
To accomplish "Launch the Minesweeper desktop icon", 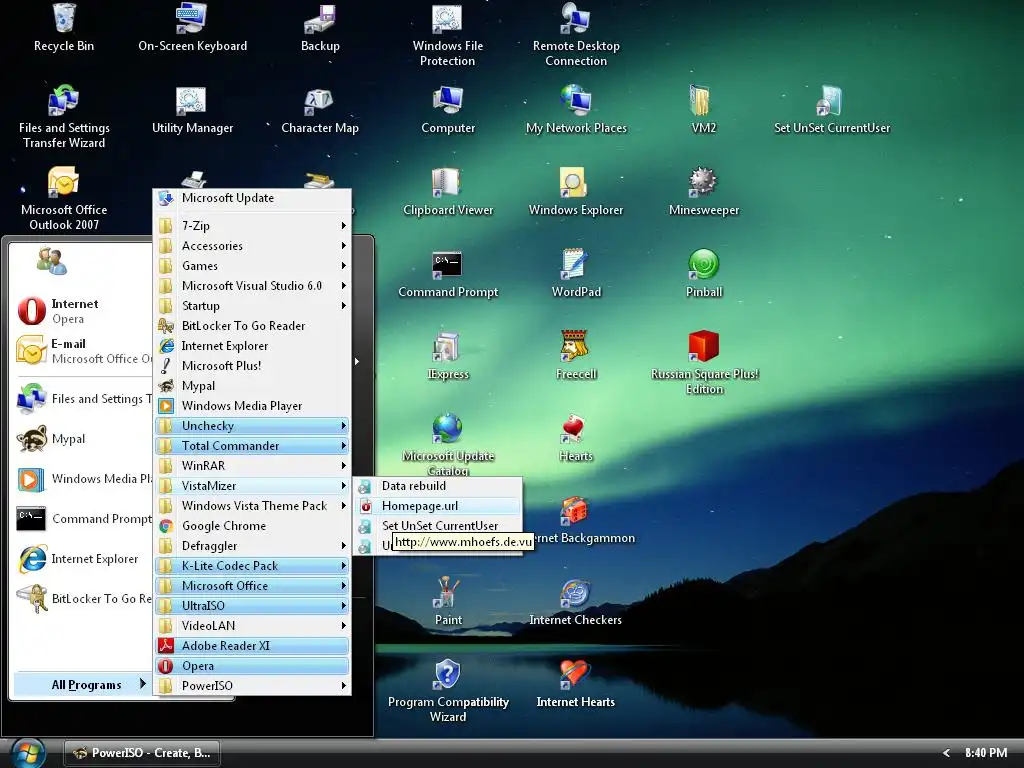I will tap(703, 191).
